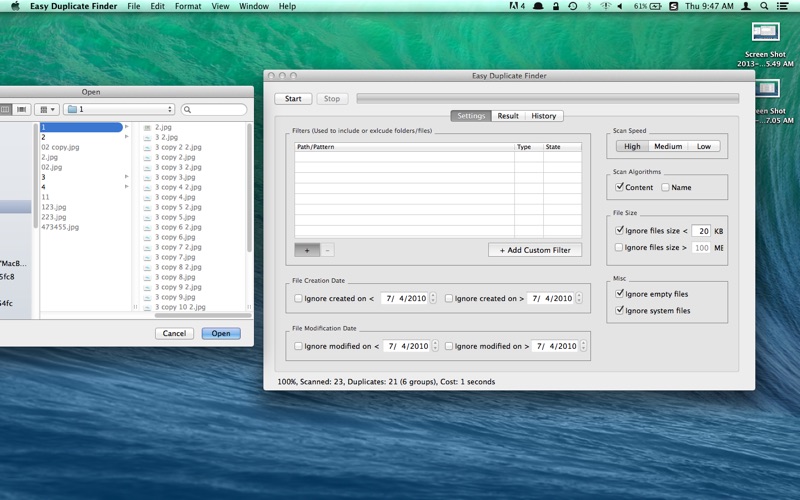Open Notification Center list icon
Viewport: 800px width, 500px height.
(x=782, y=6)
